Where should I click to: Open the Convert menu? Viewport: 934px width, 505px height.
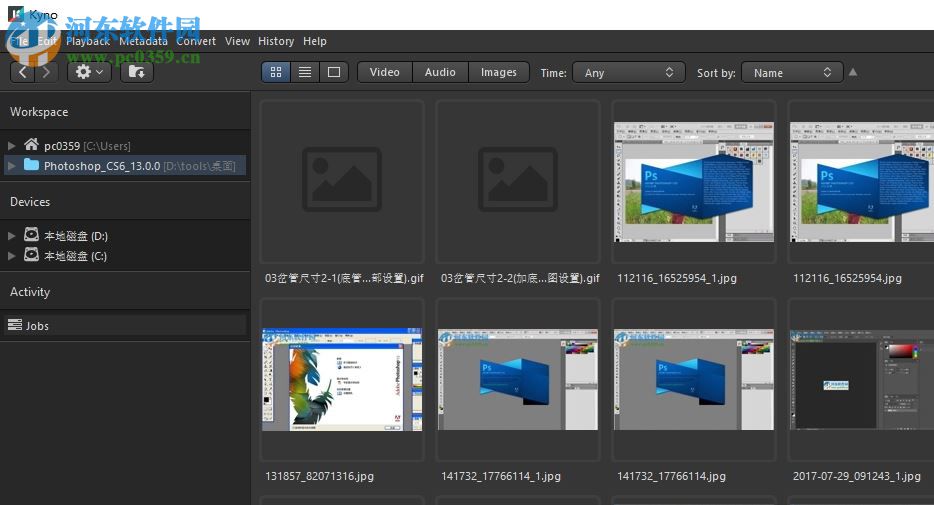coord(196,41)
